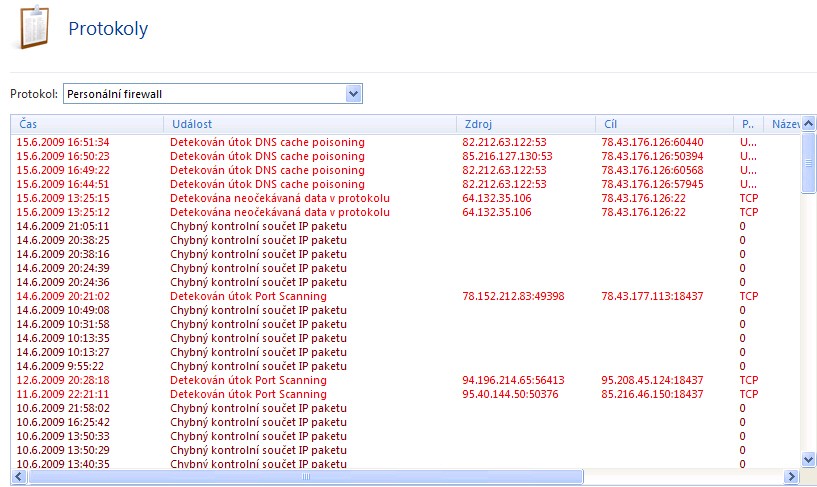The width and height of the screenshot is (817, 487).
Task: Click the horizontal scrollbar left arrow
Action: pyautogui.click(x=19, y=477)
